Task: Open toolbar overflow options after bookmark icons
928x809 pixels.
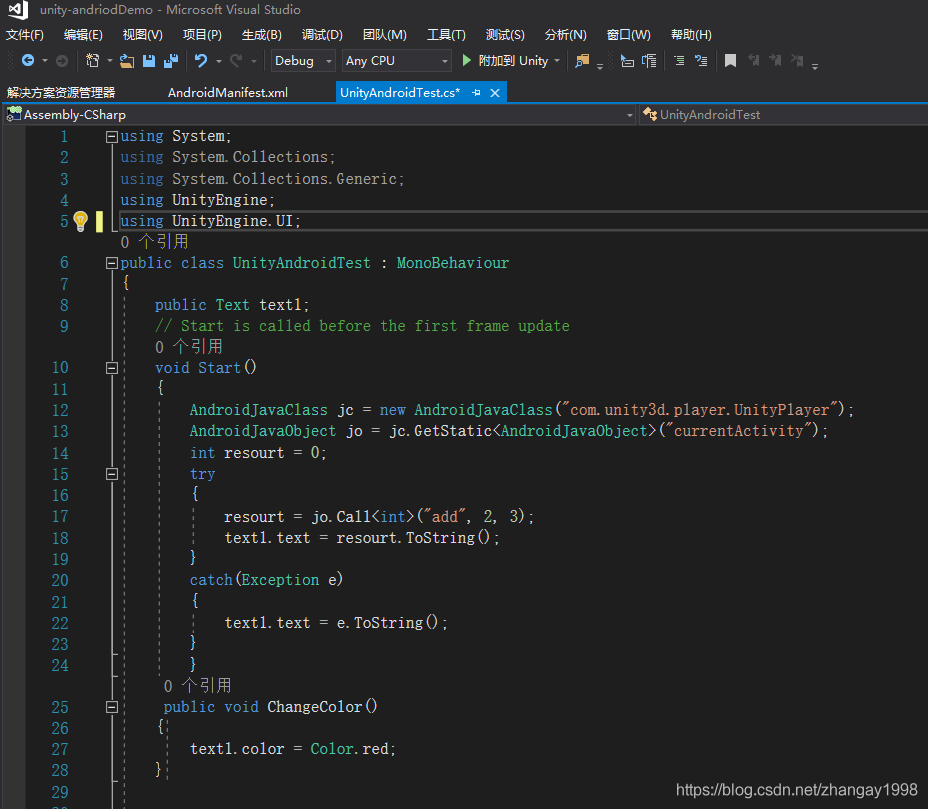Action: 815,66
